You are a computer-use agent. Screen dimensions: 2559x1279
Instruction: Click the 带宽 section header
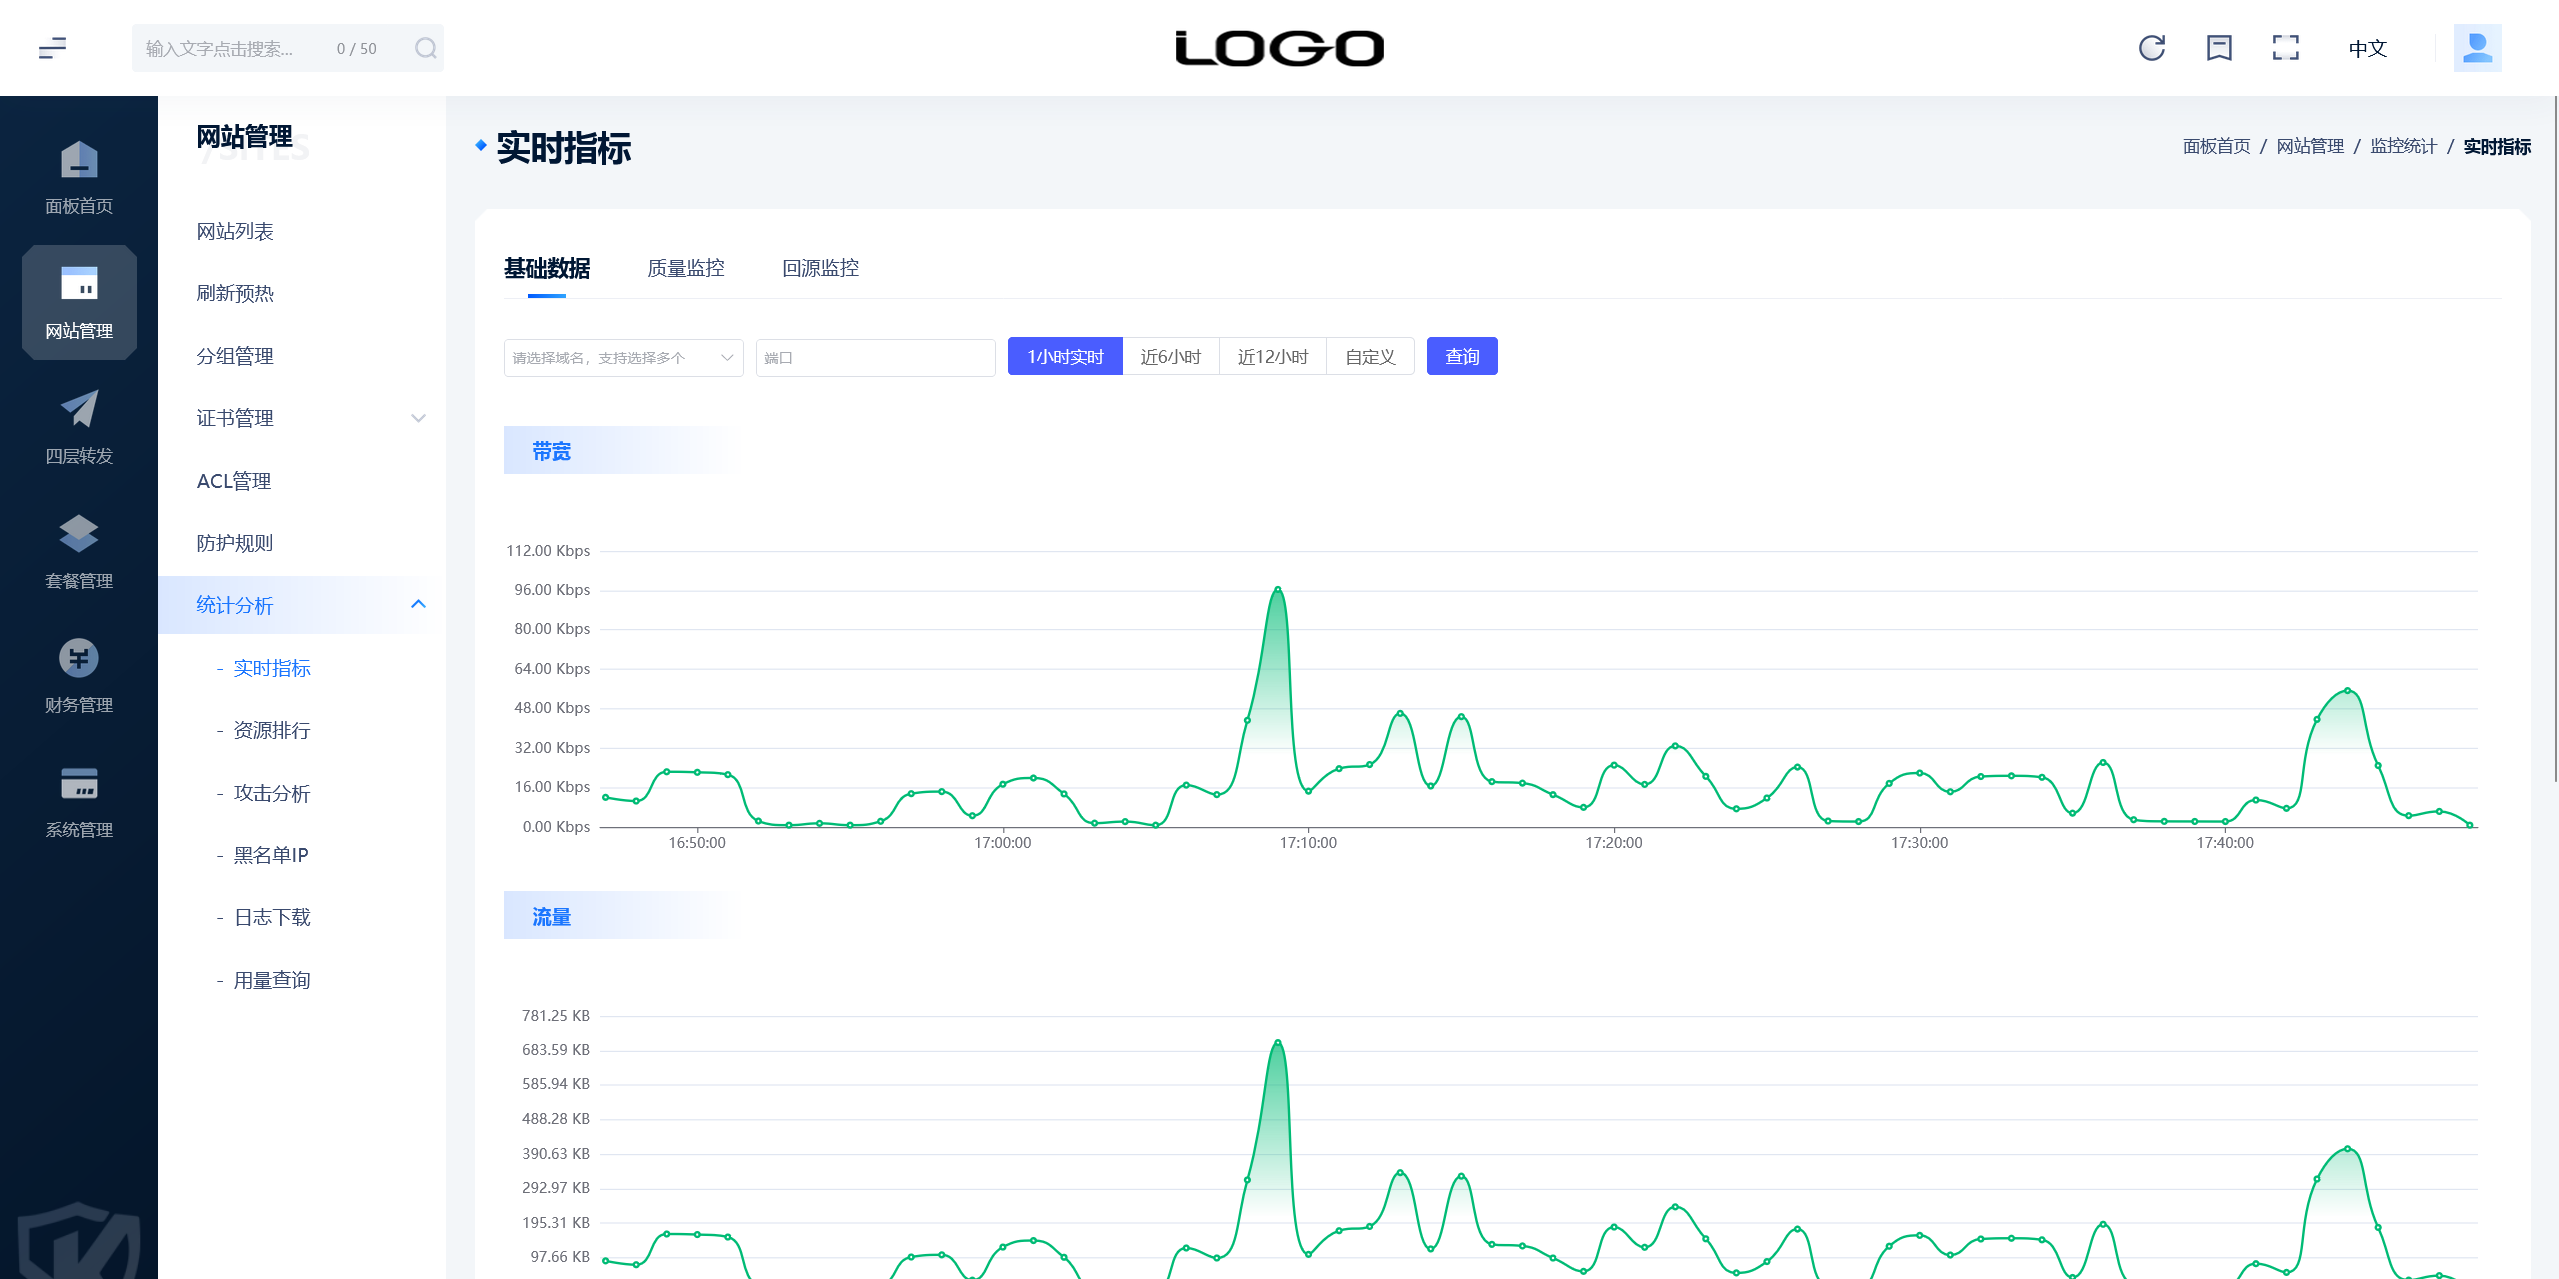coord(552,451)
